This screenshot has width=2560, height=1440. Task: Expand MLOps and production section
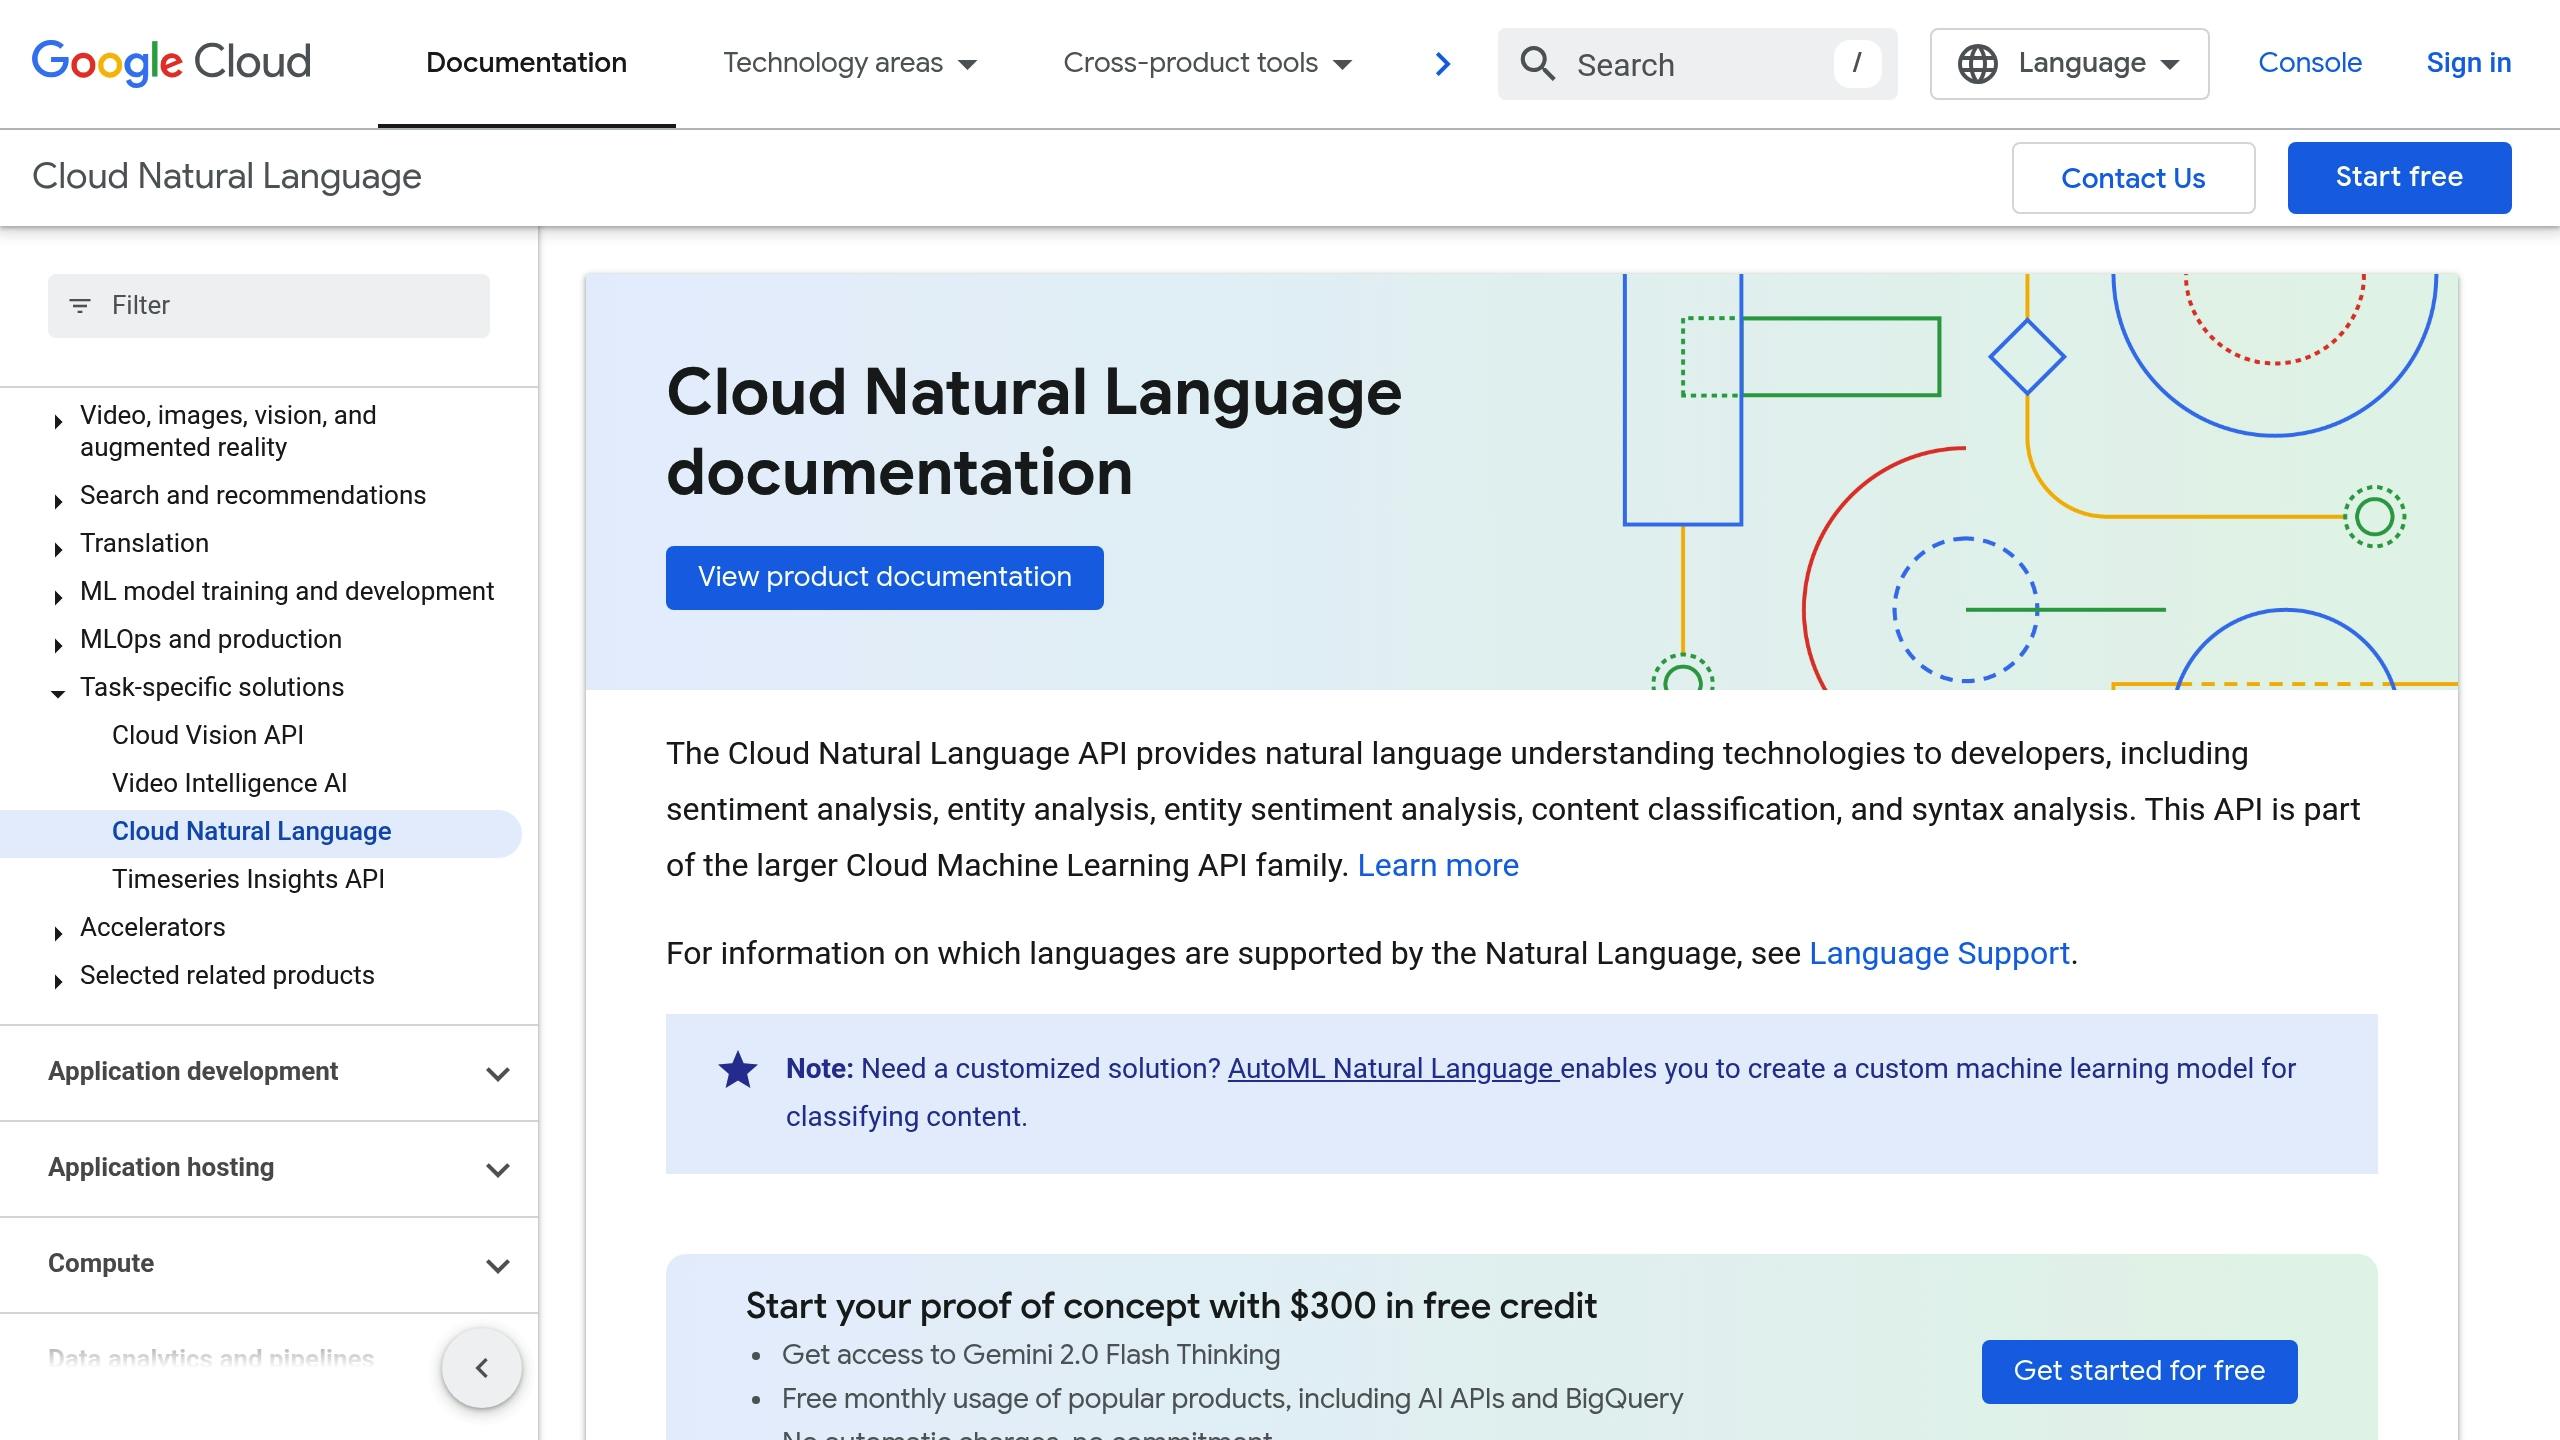pyautogui.click(x=58, y=645)
